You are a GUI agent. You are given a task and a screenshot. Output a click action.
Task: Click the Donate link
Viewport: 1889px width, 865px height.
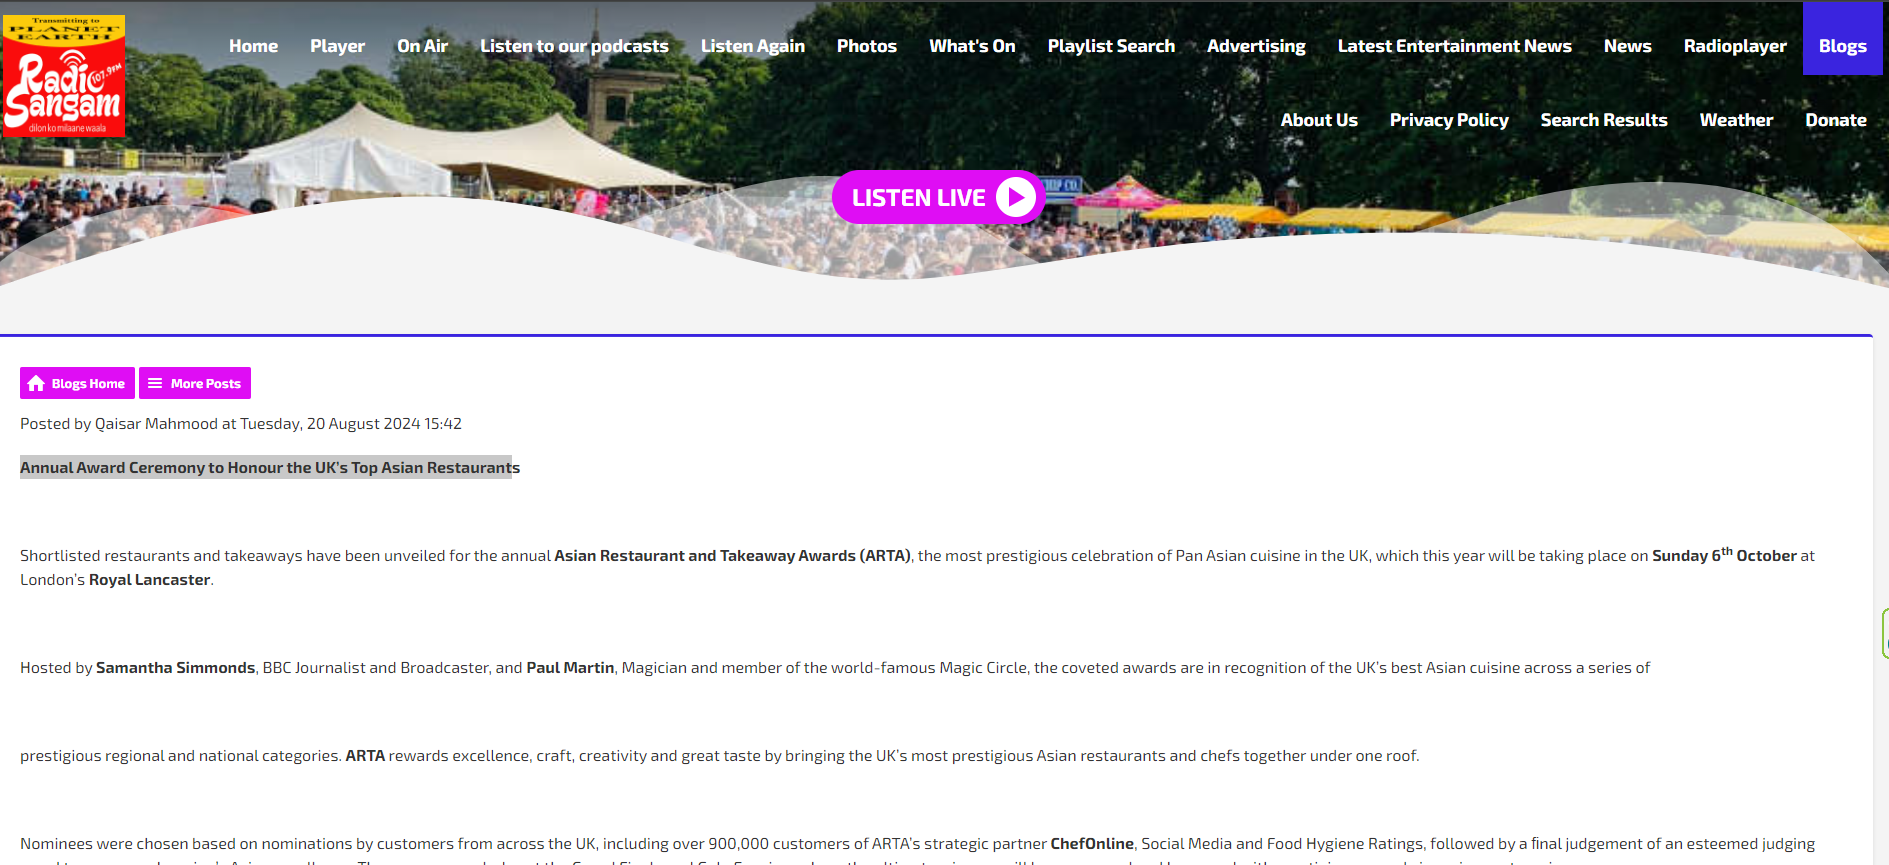pos(1835,120)
